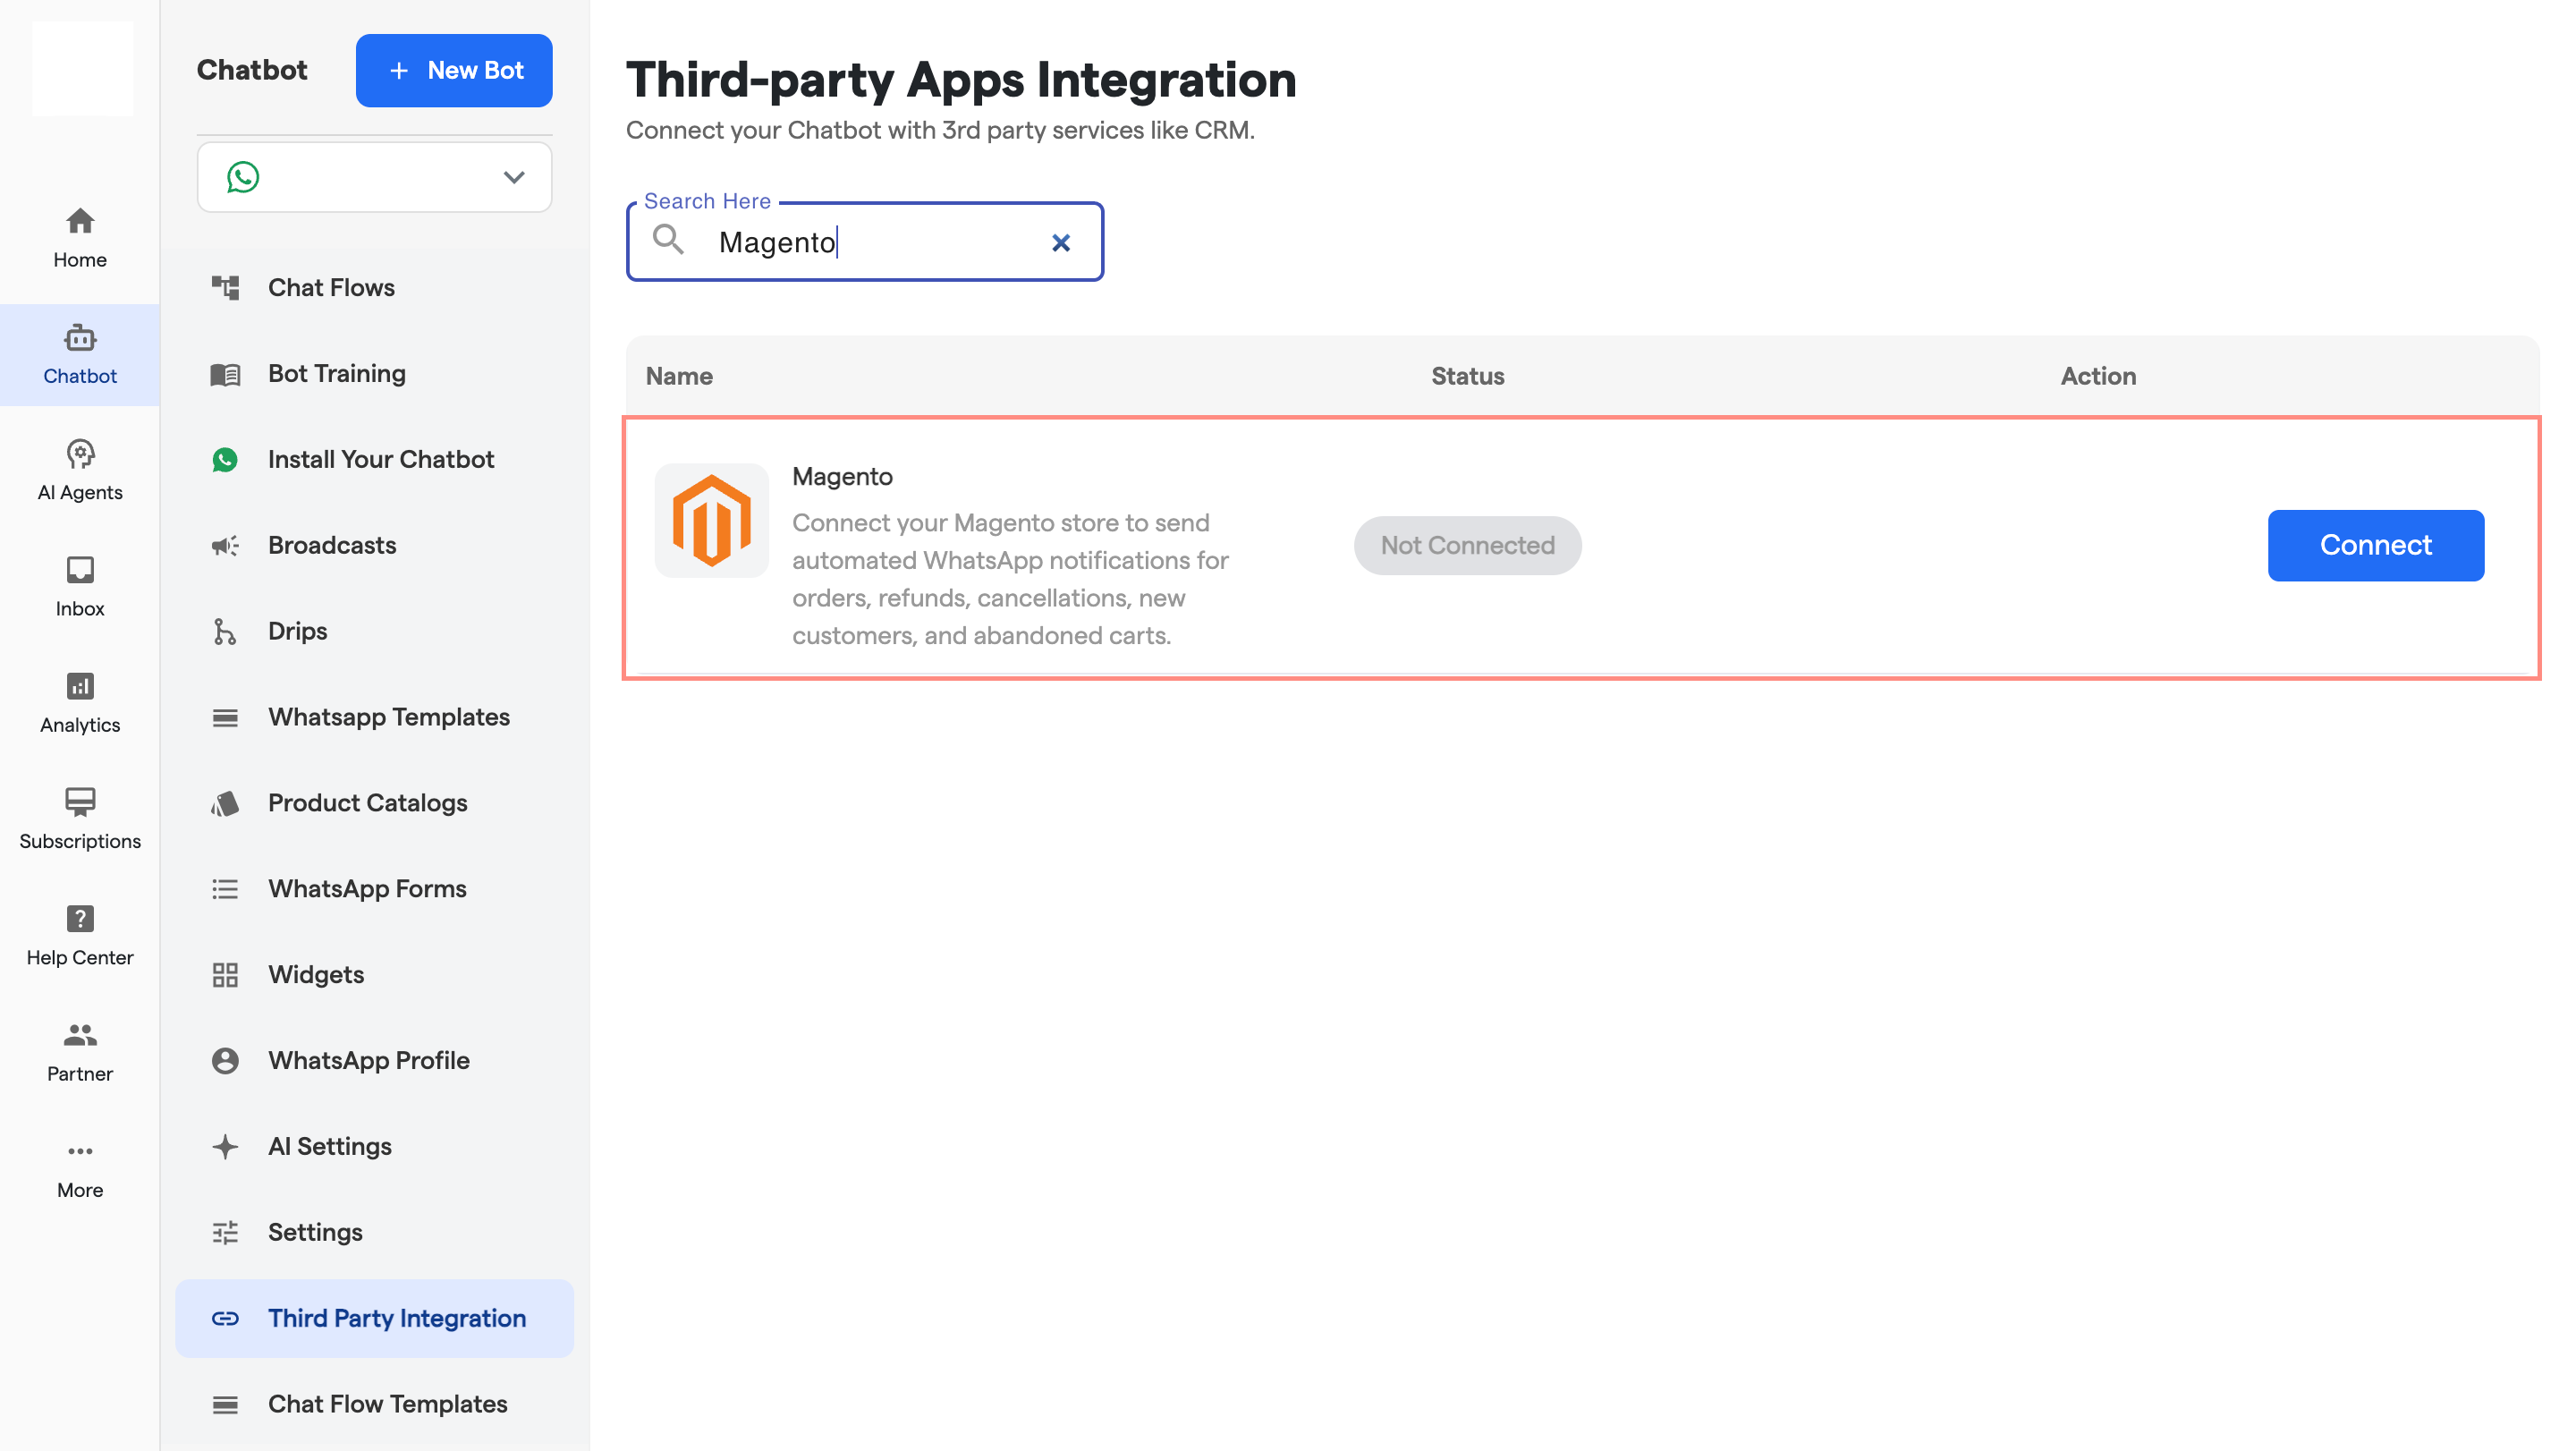Click the Third-party Apps Integration heading
2576x1451 pixels.
tap(961, 80)
